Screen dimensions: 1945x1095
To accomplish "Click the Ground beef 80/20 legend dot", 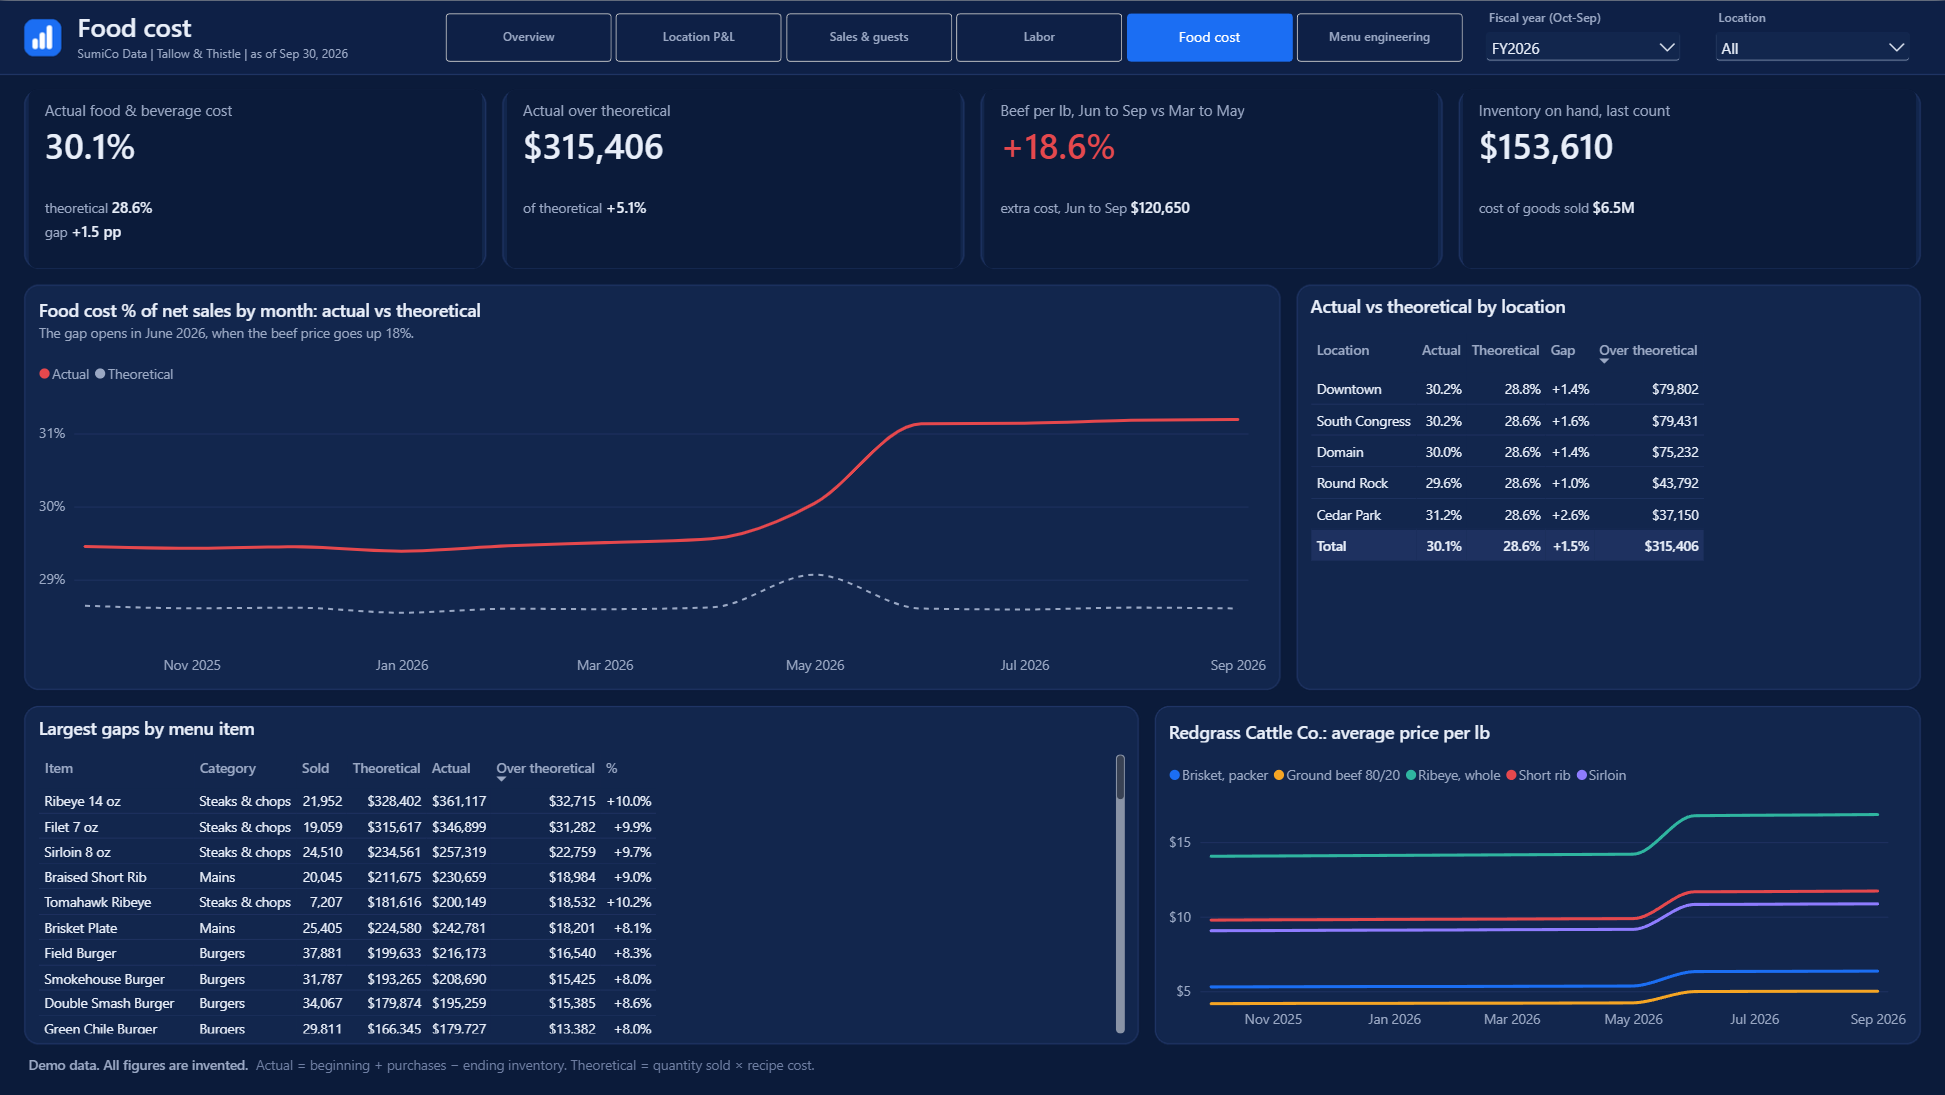I will coord(1279,775).
